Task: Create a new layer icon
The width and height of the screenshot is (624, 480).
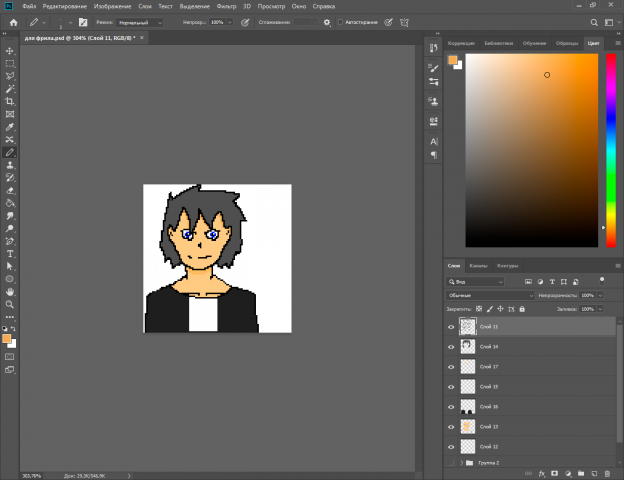Action: [x=594, y=474]
